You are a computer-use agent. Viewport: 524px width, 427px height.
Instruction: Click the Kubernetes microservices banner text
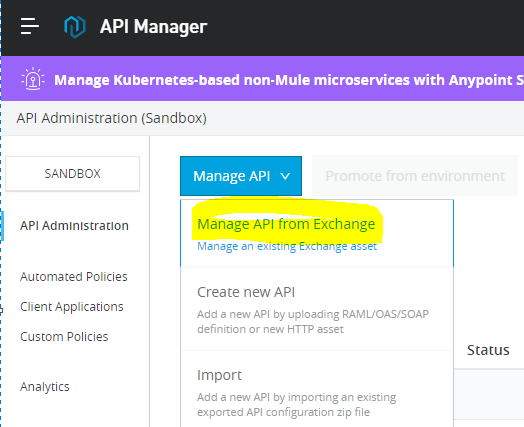click(289, 80)
